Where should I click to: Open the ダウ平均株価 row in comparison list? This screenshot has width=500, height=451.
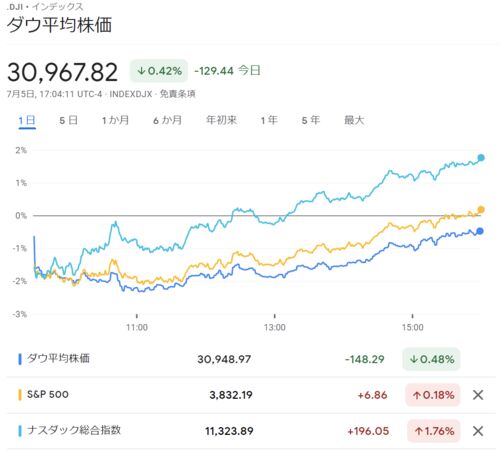click(x=240, y=359)
